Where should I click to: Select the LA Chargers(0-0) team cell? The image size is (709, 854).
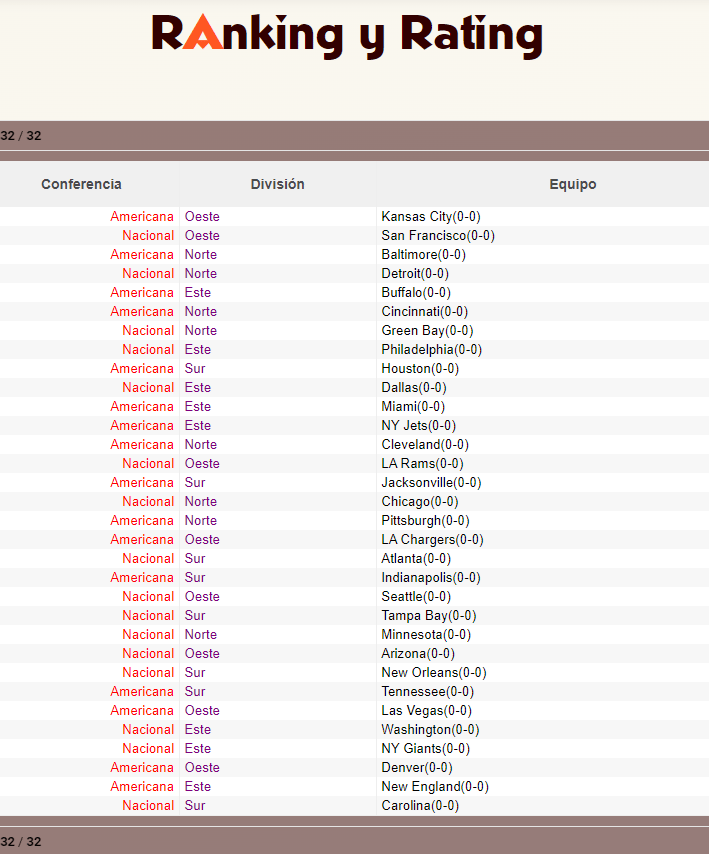432,539
